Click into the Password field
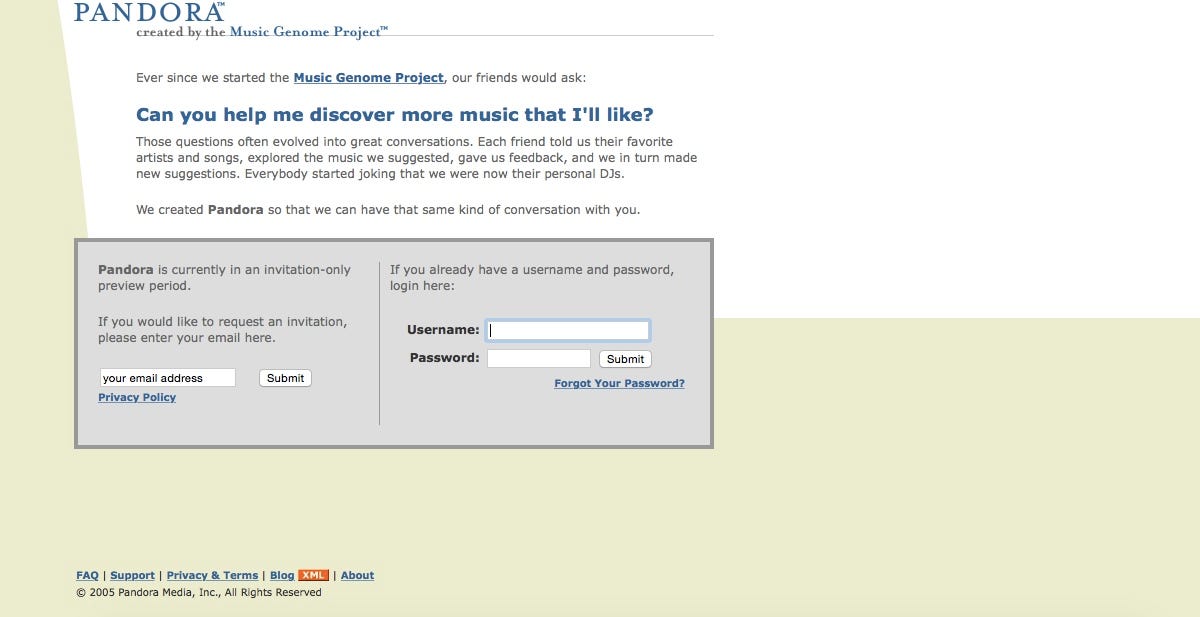The image size is (1200, 617). point(539,358)
